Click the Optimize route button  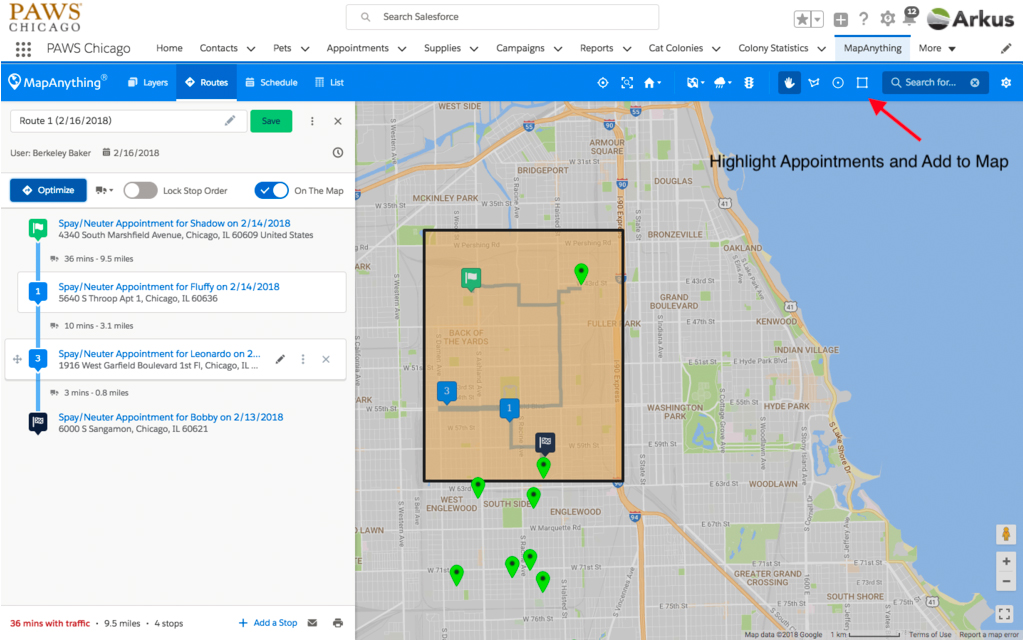[x=48, y=190]
